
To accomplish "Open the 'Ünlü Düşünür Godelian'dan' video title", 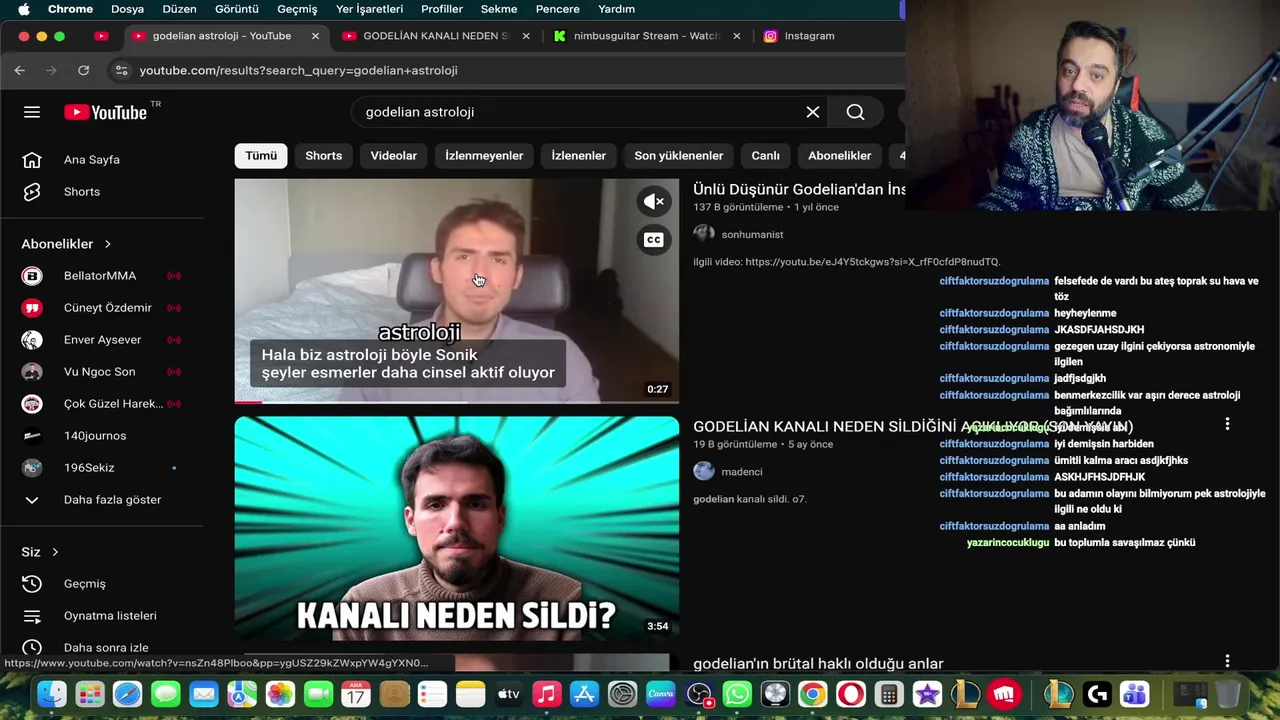I will point(799,189).
